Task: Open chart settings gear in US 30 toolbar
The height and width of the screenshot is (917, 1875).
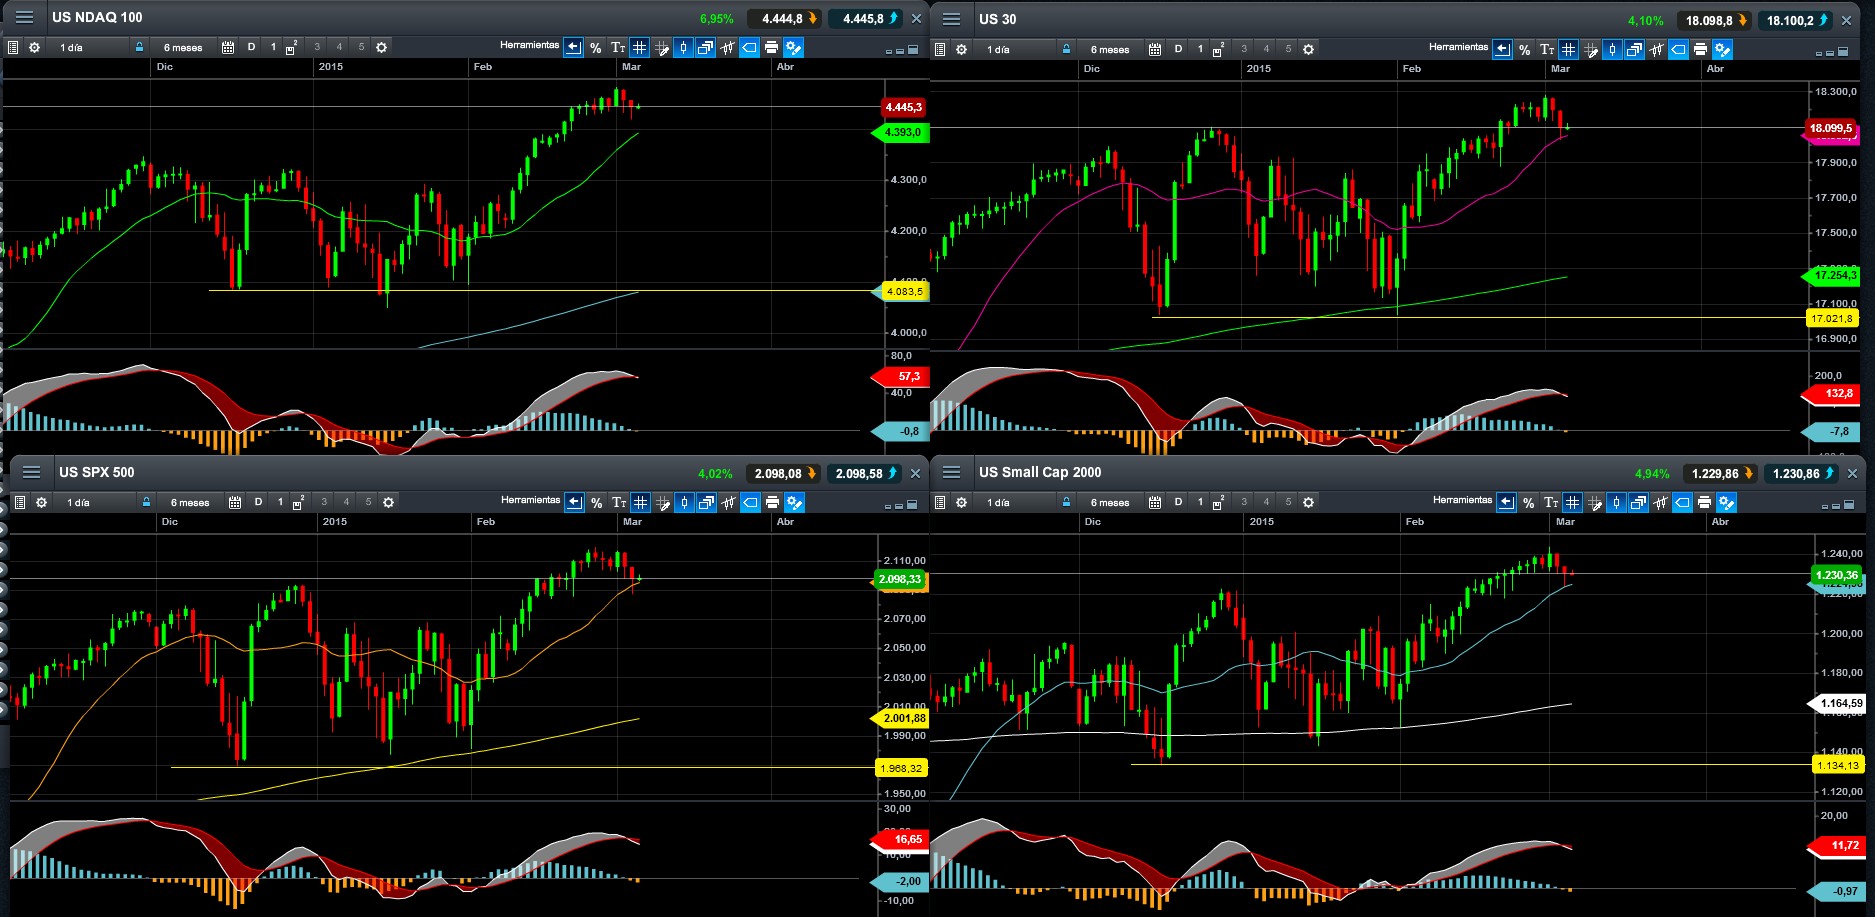Action: coord(961,49)
